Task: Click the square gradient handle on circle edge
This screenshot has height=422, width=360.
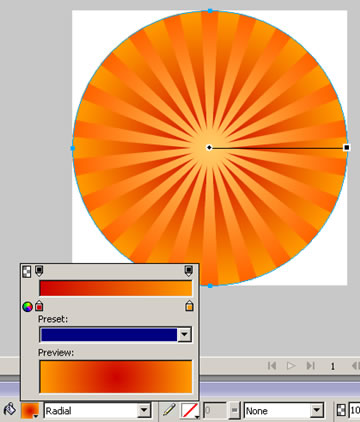Action: click(x=347, y=147)
